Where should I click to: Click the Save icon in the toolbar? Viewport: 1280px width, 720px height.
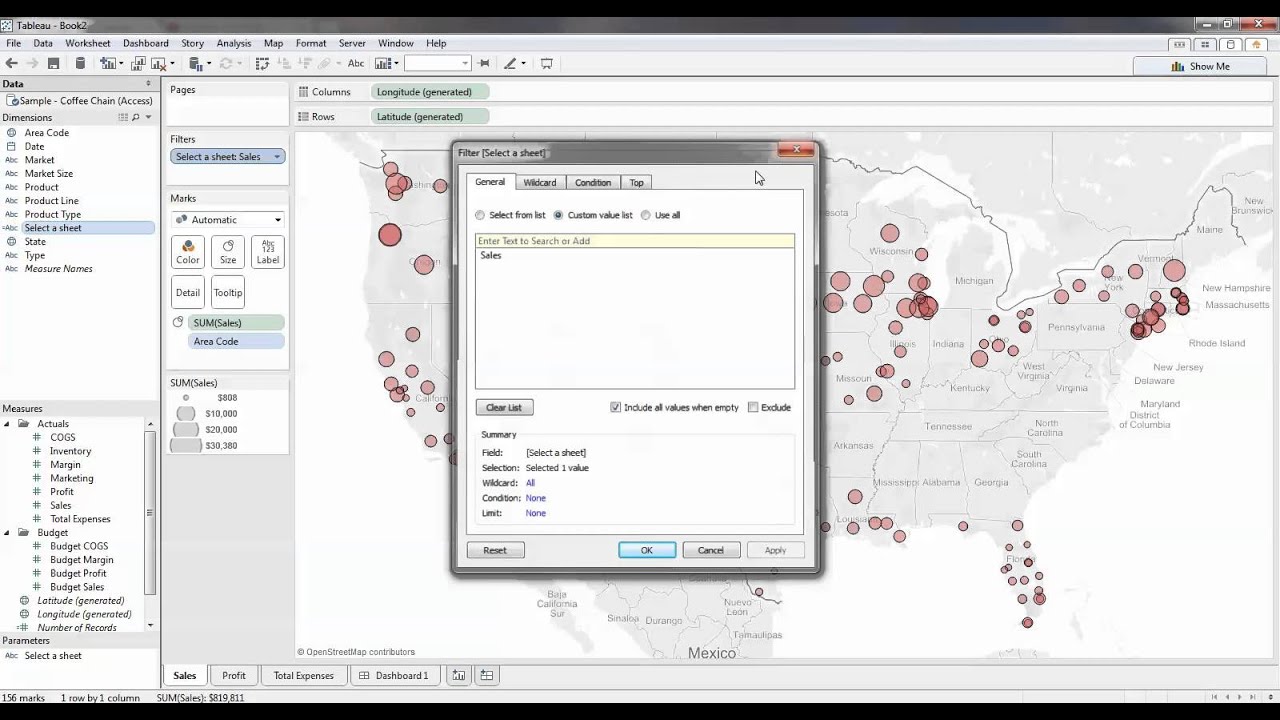click(x=53, y=63)
